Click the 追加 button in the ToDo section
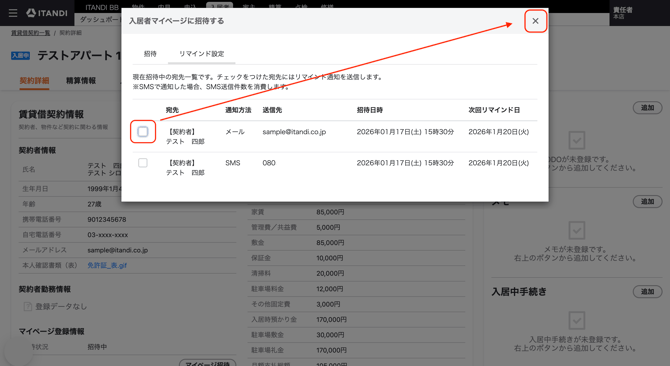This screenshot has height=366, width=670. [647, 108]
